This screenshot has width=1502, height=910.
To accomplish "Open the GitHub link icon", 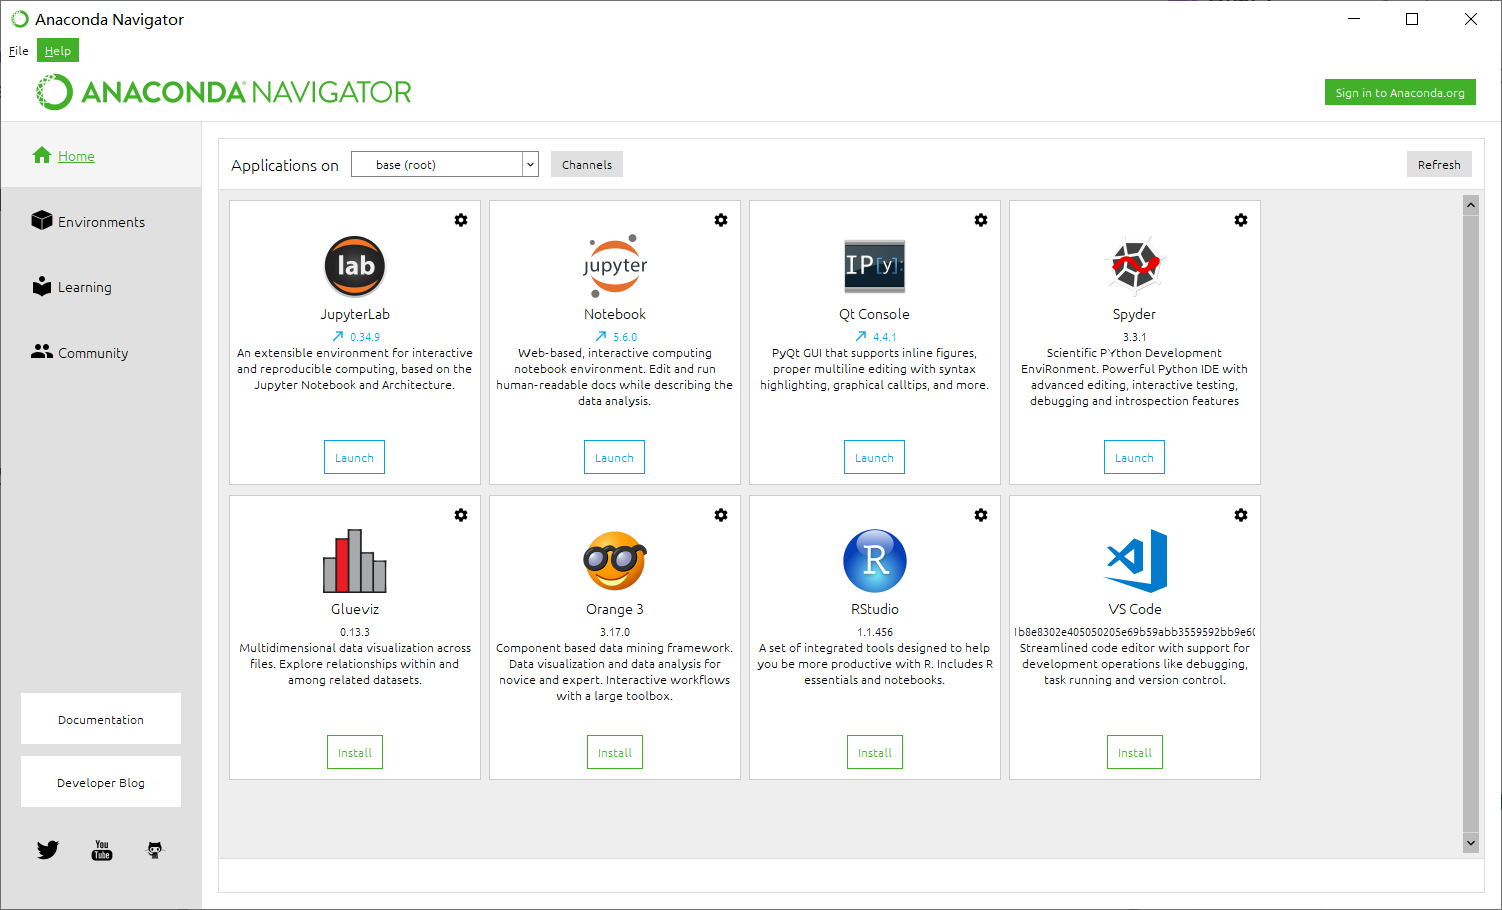I will [155, 850].
